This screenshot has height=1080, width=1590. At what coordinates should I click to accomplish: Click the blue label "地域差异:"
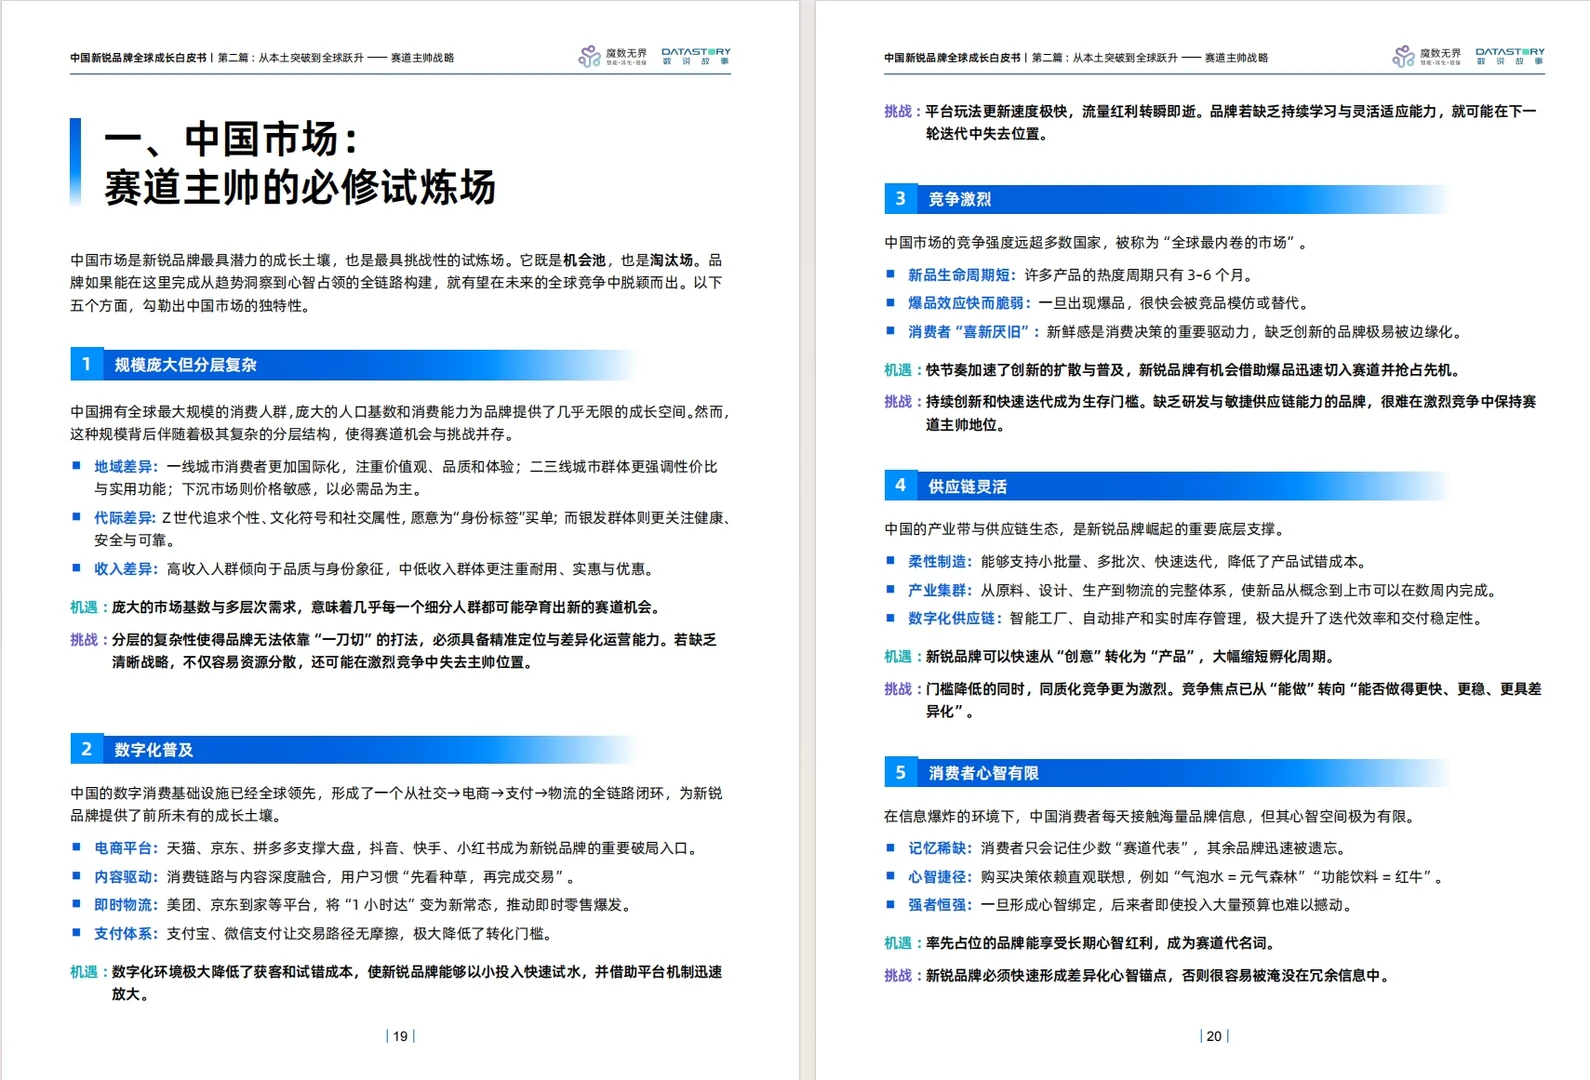[126, 467]
